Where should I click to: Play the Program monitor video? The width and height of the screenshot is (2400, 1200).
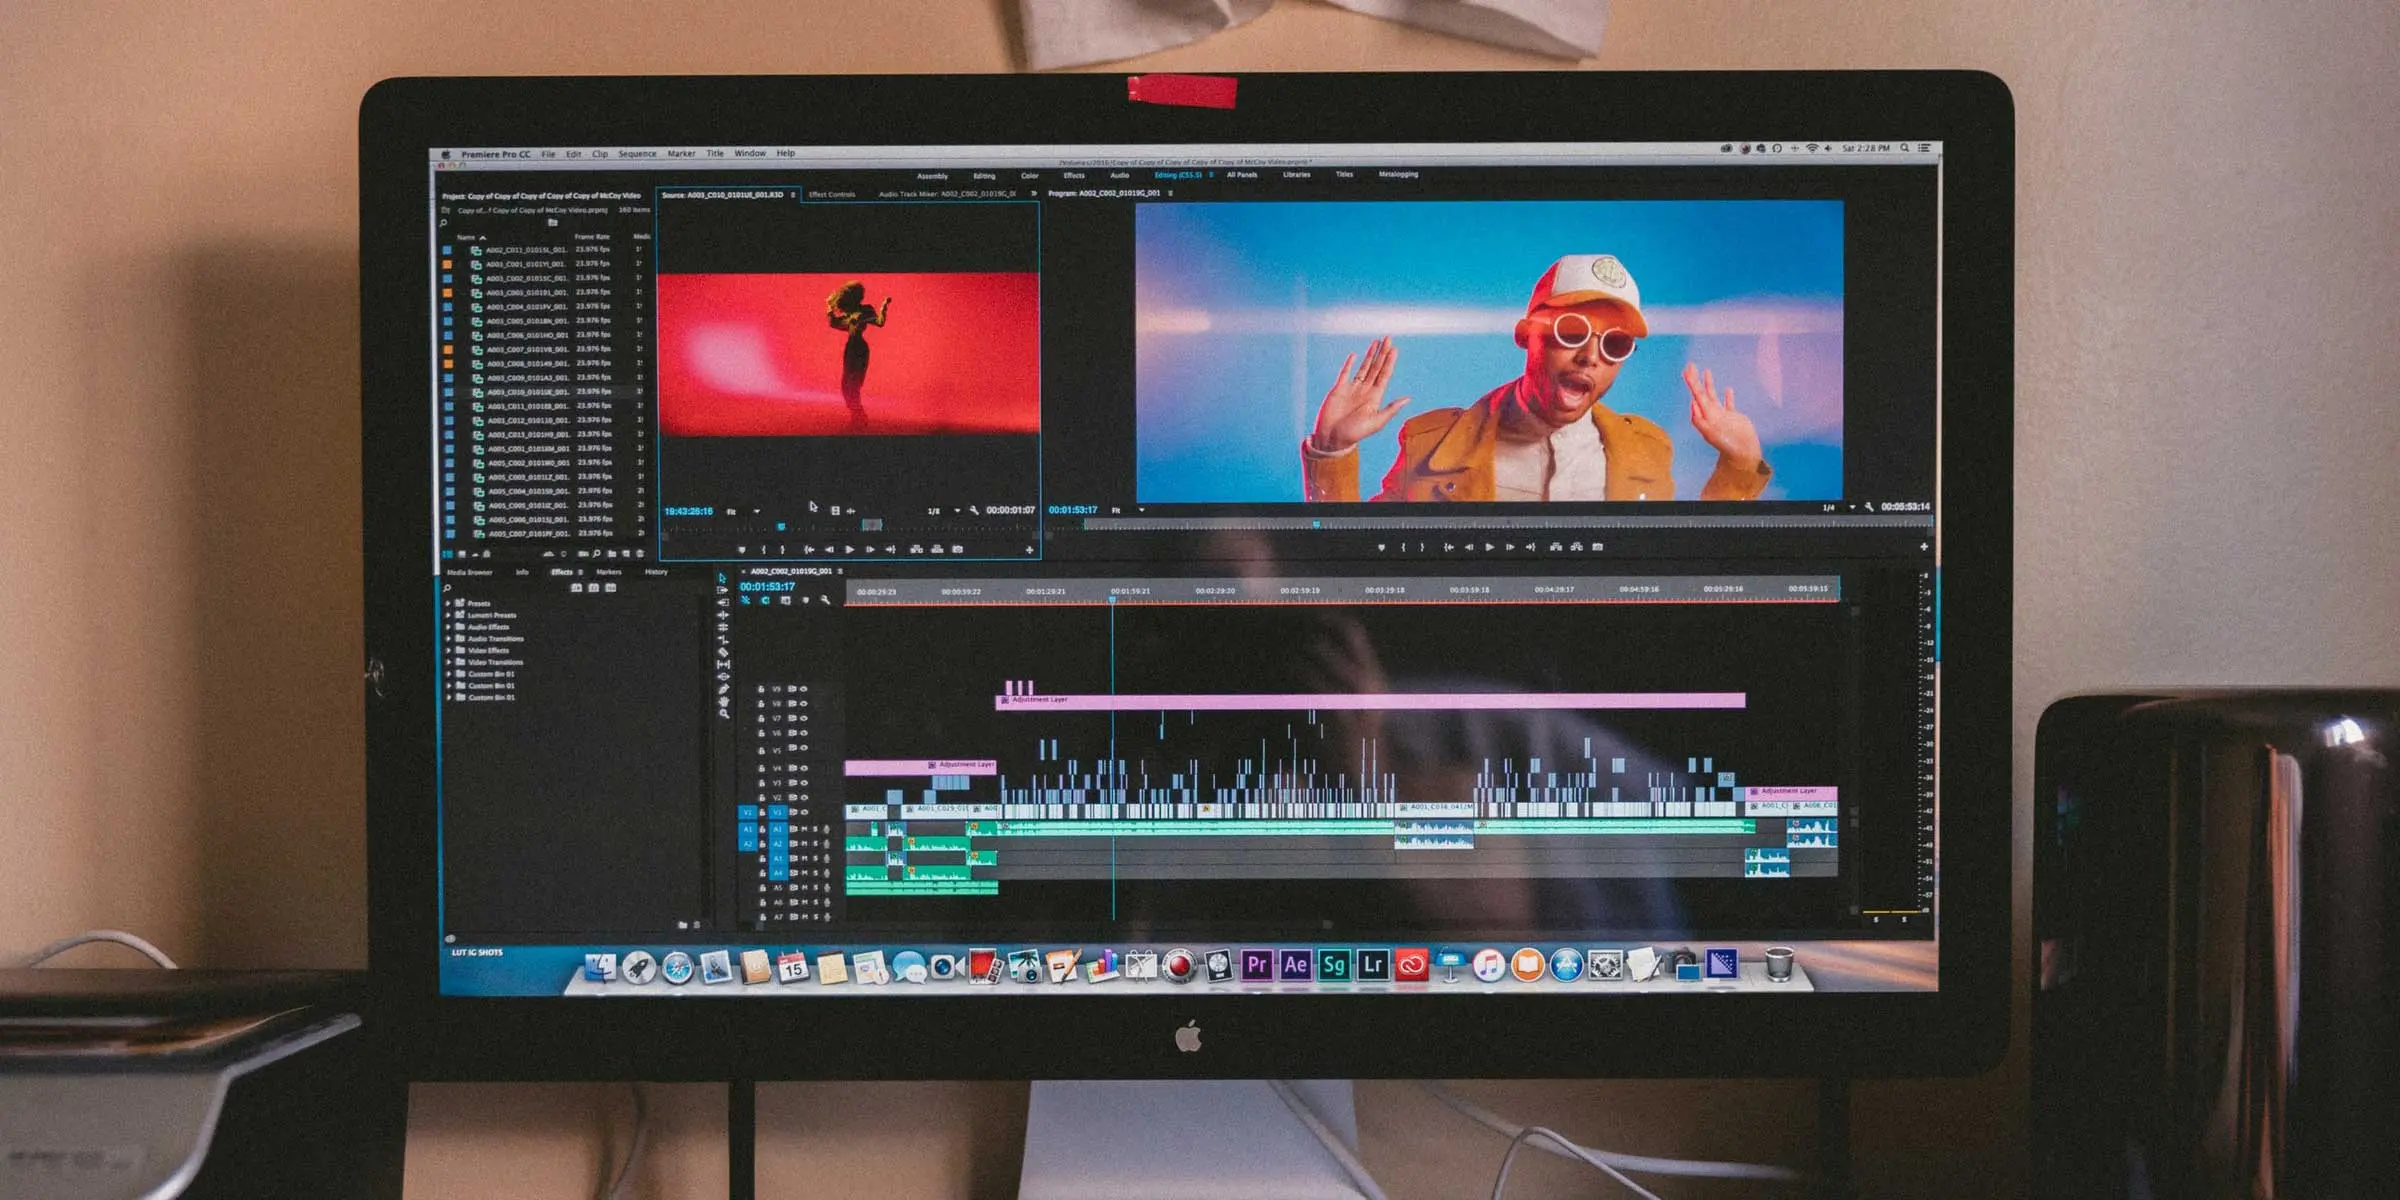tap(1489, 547)
